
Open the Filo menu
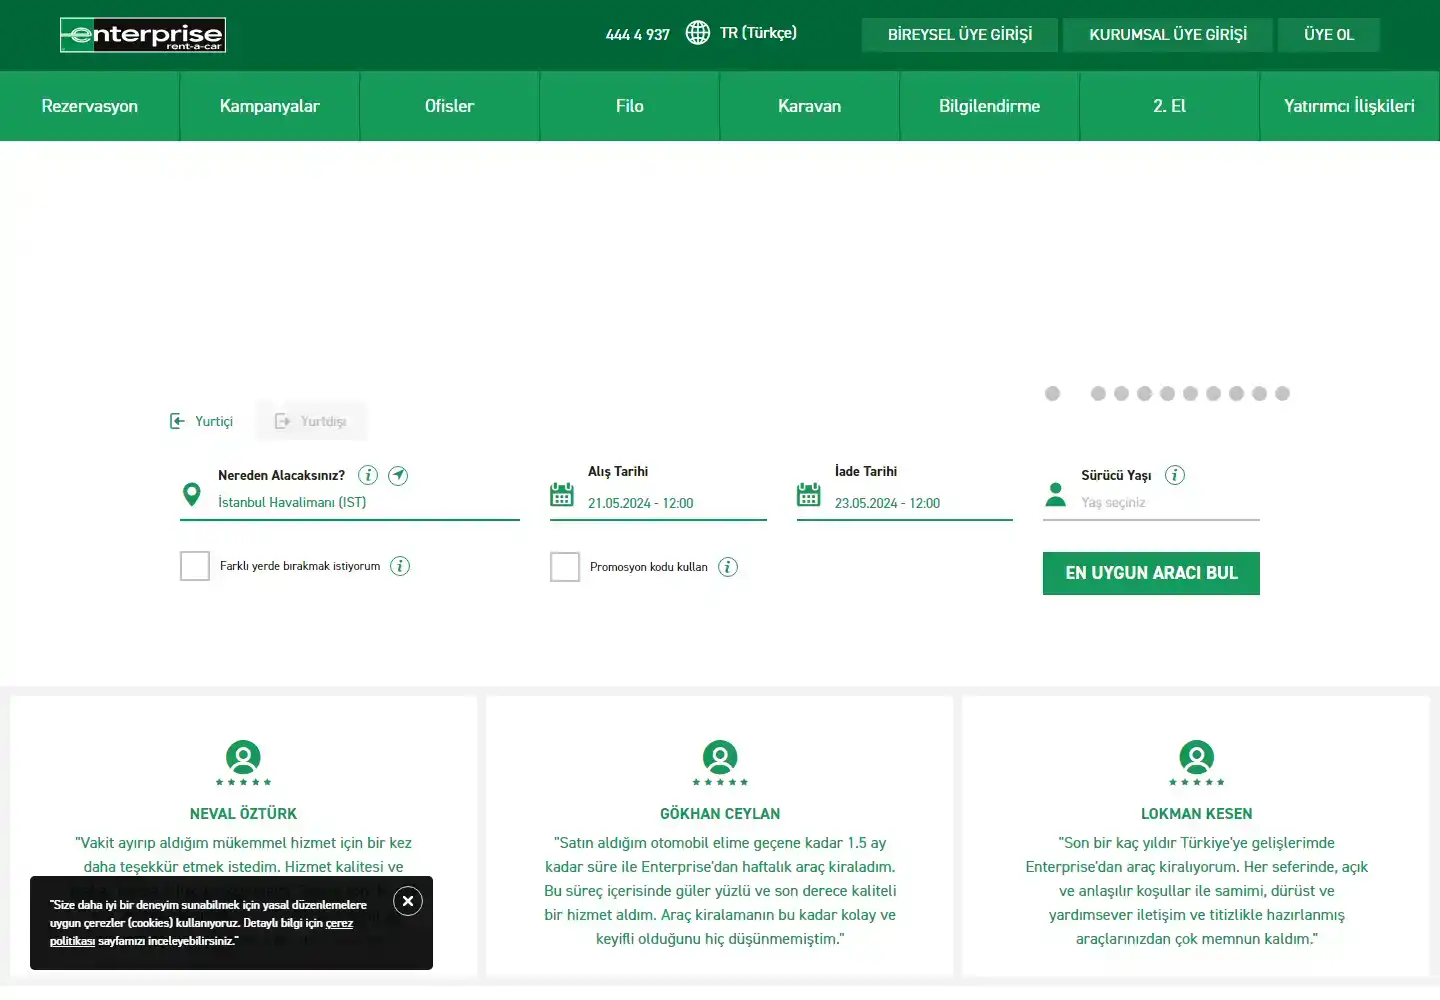tap(630, 106)
